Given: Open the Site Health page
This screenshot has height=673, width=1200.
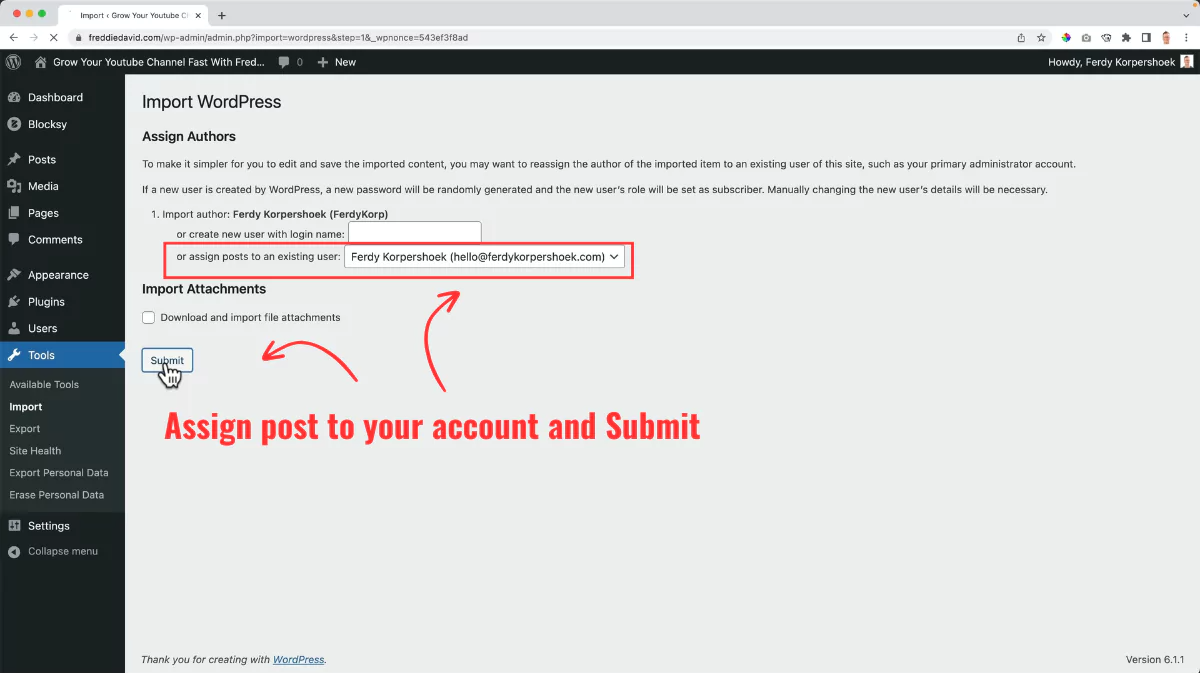Looking at the screenshot, I should pyautogui.click(x=34, y=450).
